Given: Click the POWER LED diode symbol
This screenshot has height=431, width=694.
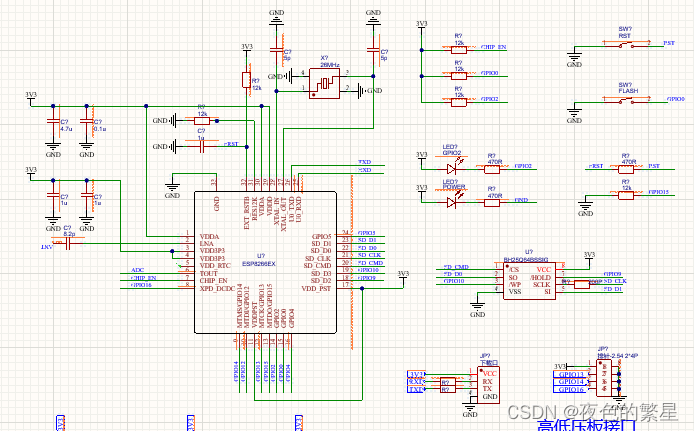Looking at the screenshot, I should click(451, 203).
